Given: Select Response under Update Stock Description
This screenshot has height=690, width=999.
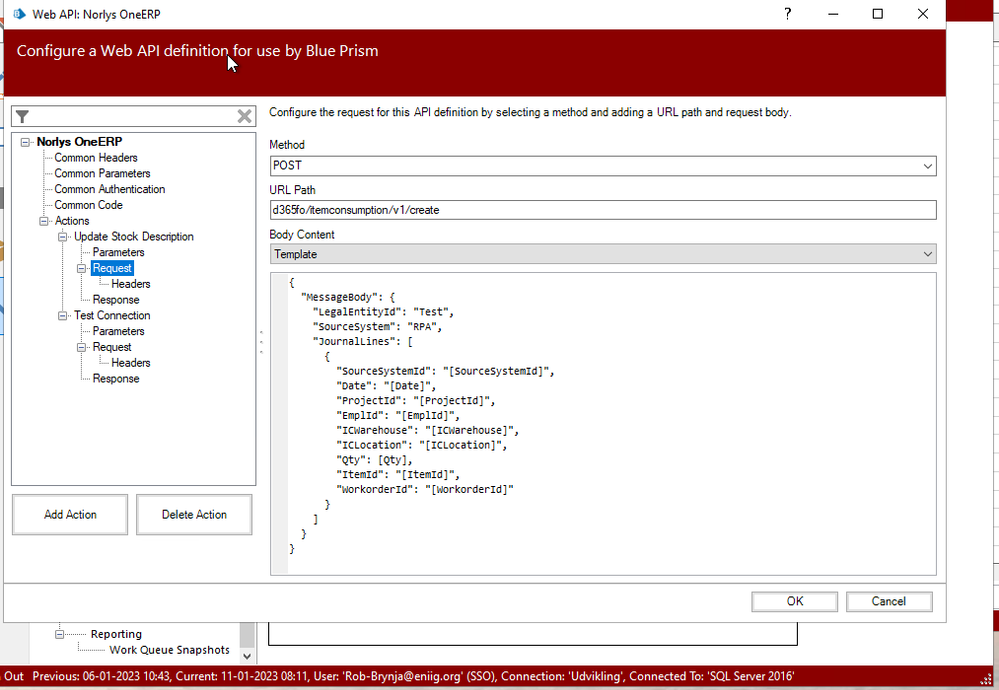Looking at the screenshot, I should click(116, 300).
